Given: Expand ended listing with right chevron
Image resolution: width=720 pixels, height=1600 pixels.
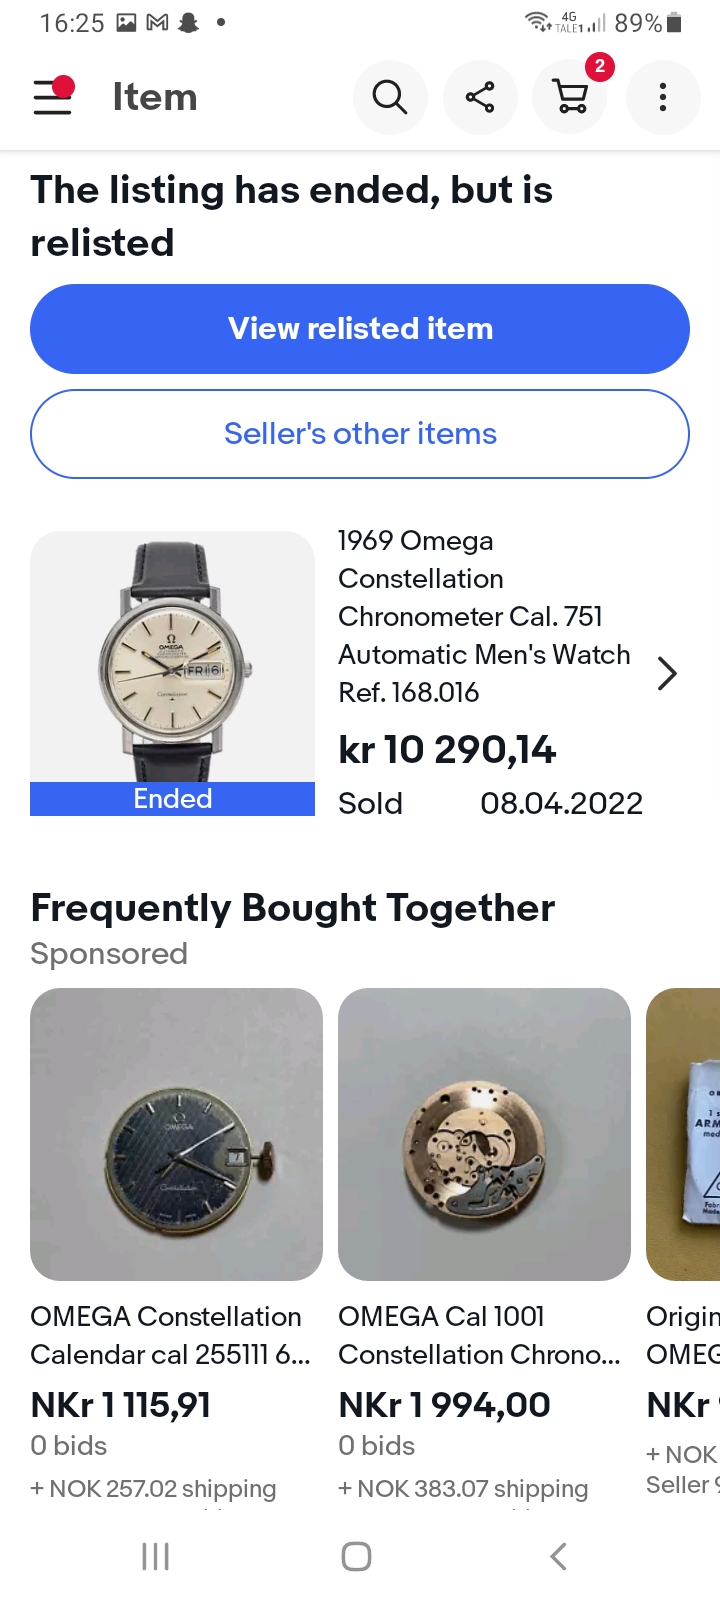Looking at the screenshot, I should click(667, 673).
